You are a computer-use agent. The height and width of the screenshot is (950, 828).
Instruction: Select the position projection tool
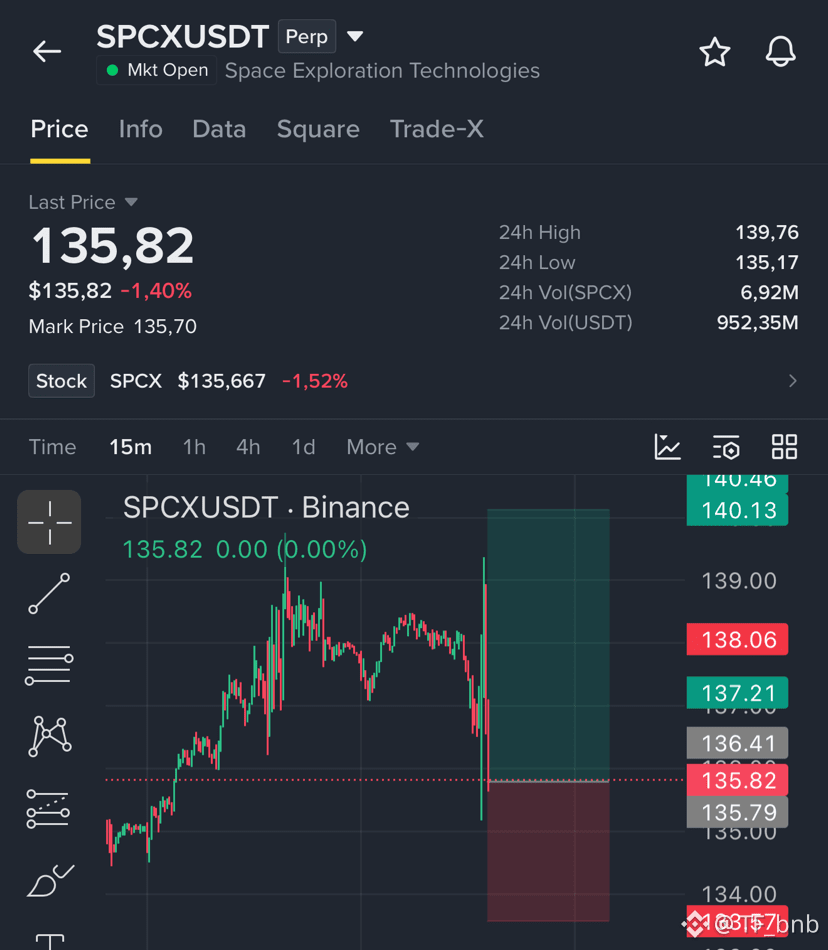[48, 809]
